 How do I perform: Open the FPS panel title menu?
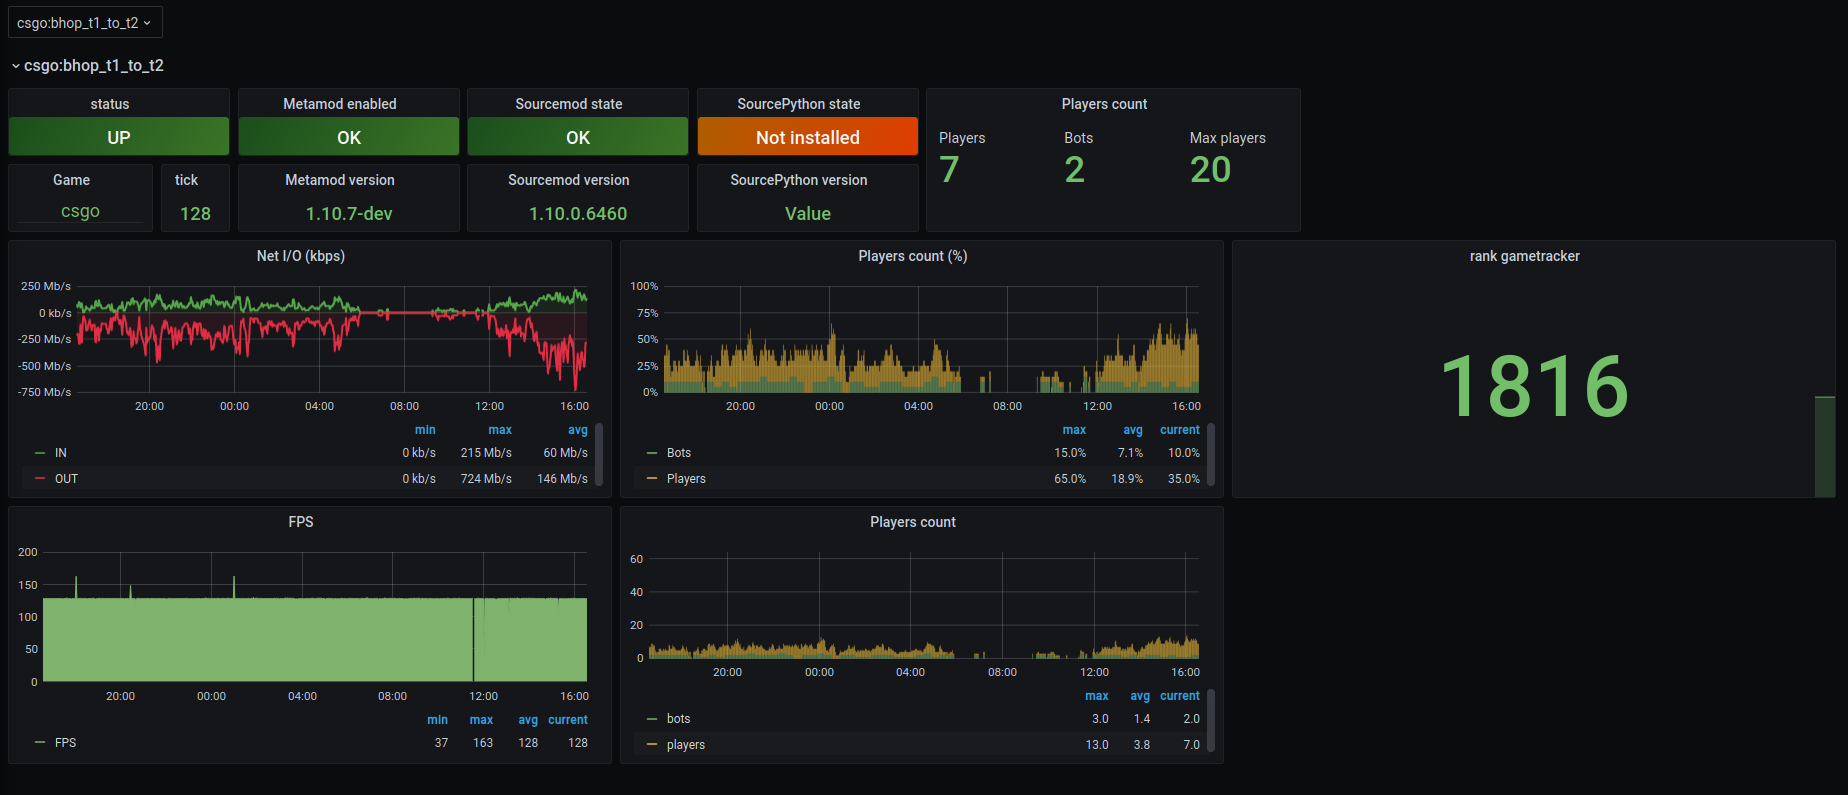click(x=301, y=522)
